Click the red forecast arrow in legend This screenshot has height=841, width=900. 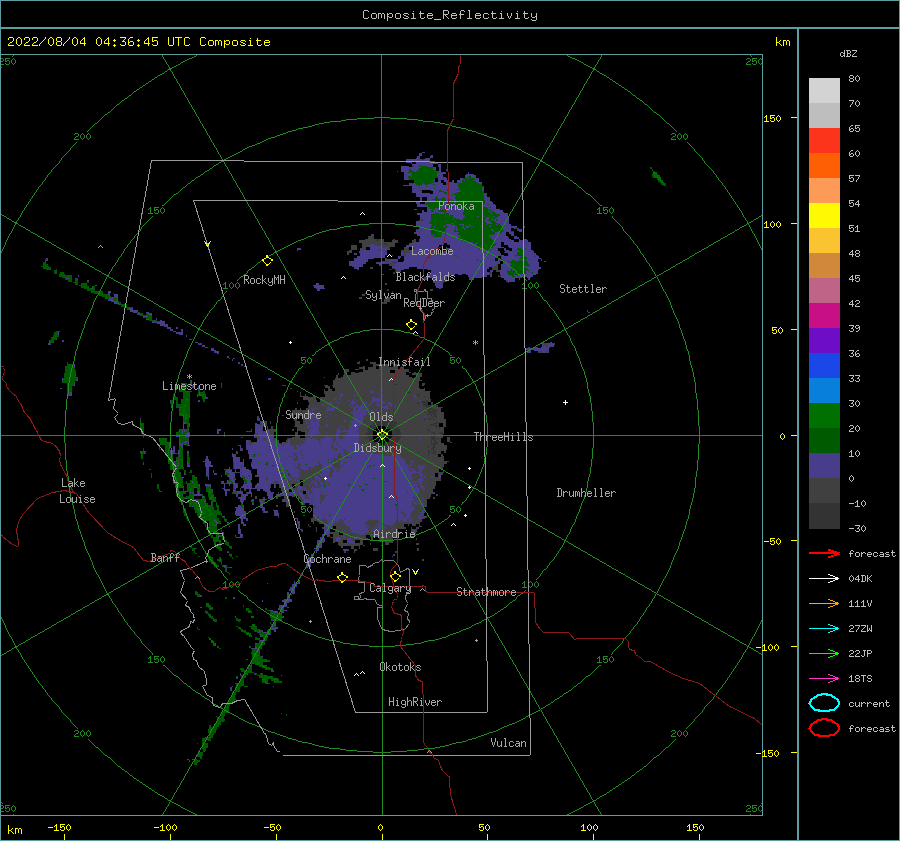(824, 553)
